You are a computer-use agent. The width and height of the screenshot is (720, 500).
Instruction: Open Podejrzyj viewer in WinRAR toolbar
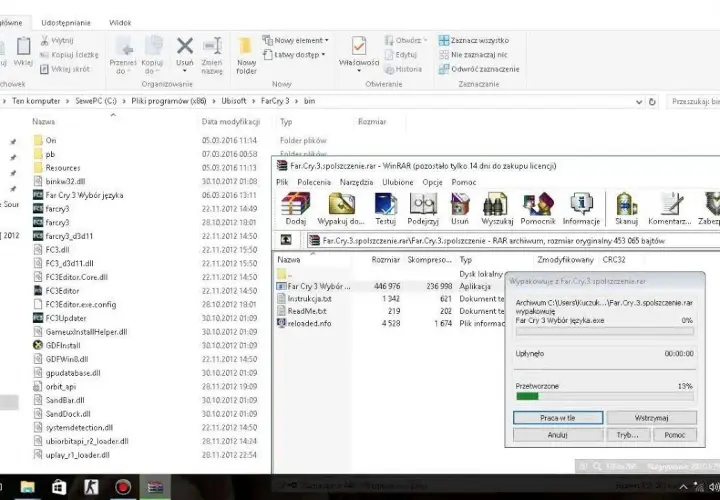click(423, 209)
